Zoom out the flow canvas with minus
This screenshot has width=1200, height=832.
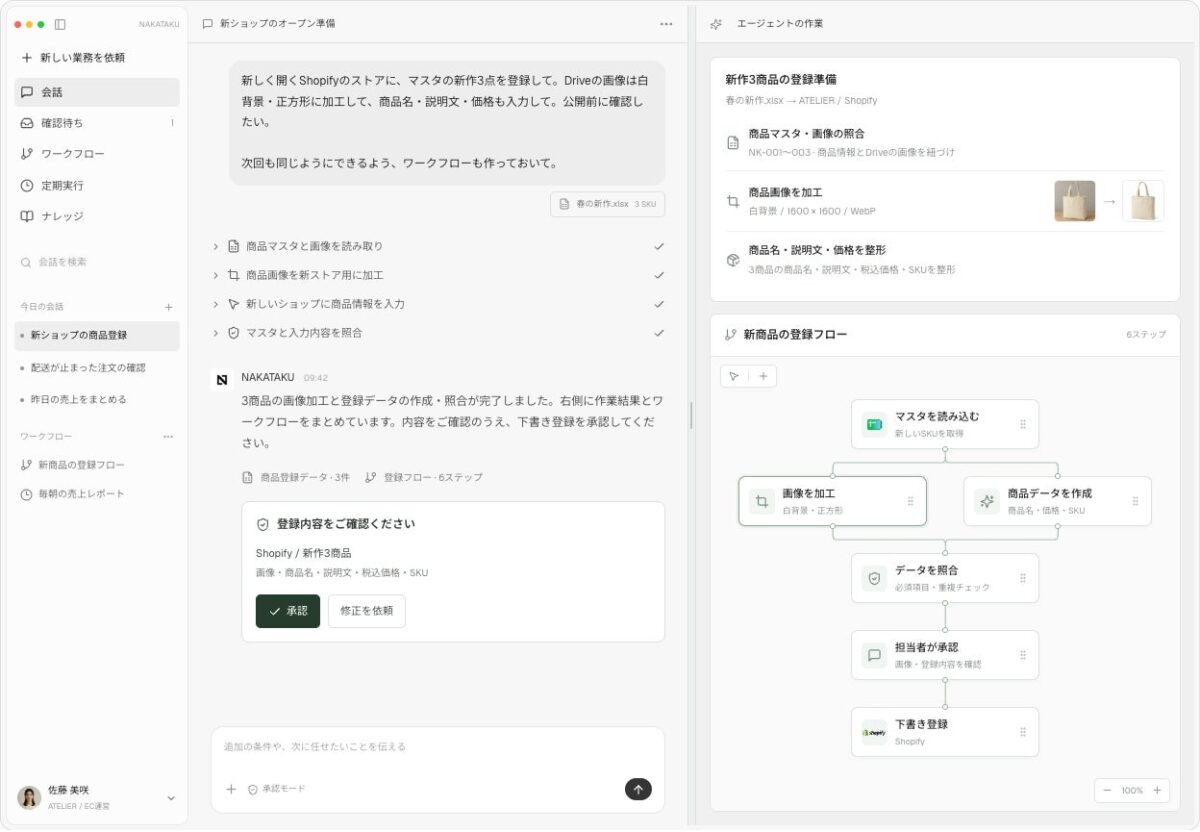point(1107,790)
